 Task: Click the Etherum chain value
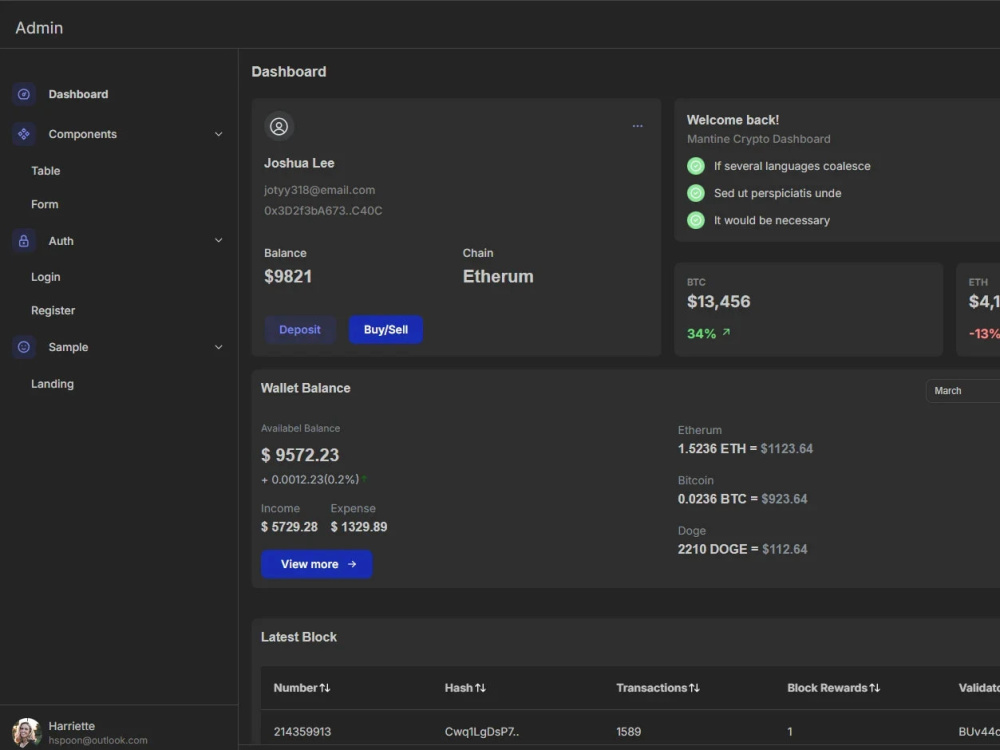tap(498, 277)
